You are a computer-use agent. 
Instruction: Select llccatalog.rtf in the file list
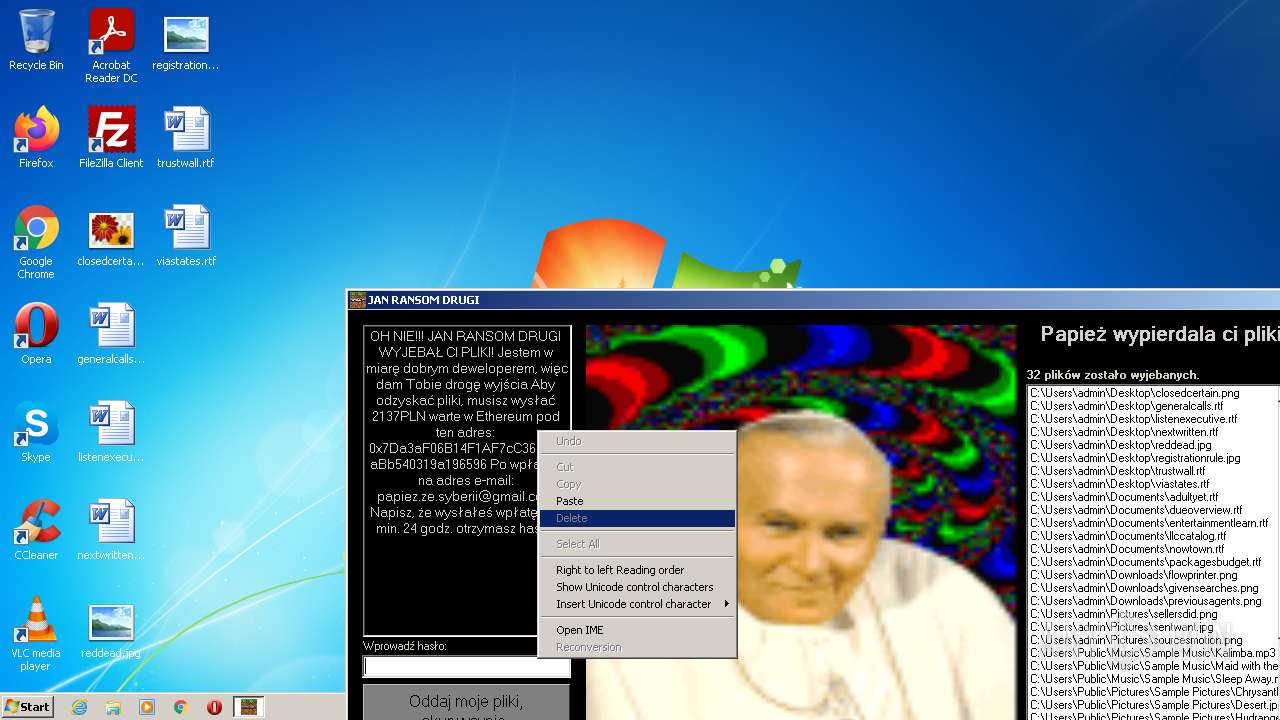coord(1127,536)
